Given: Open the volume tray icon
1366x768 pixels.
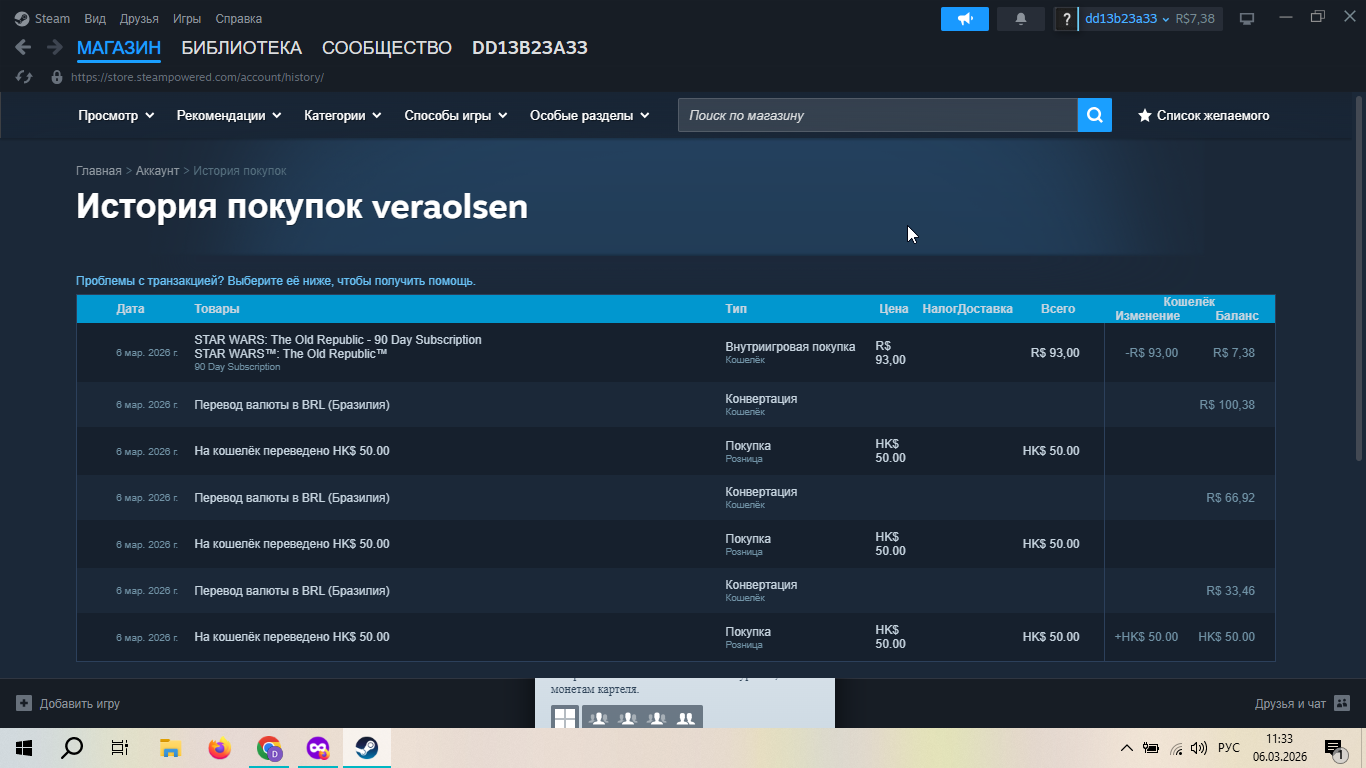Looking at the screenshot, I should tap(1199, 748).
